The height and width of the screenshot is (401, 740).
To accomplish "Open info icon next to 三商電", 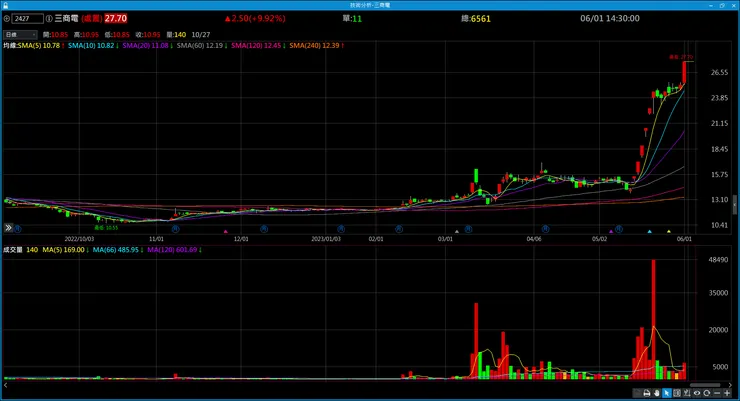I will point(49,19).
